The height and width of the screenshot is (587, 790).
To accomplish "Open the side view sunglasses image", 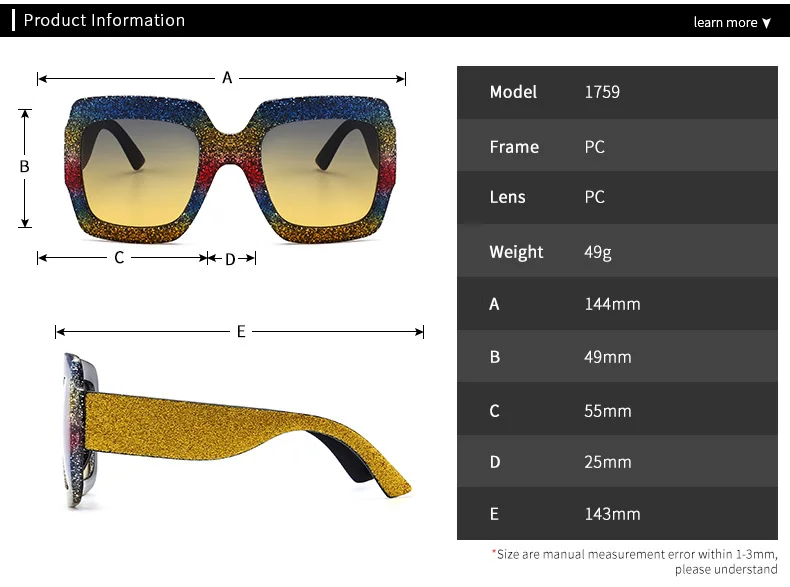I will pos(237,431).
